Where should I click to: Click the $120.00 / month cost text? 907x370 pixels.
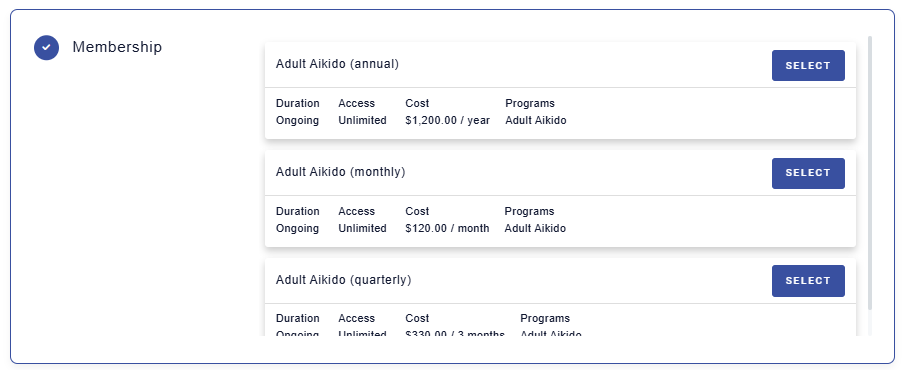[x=447, y=228]
